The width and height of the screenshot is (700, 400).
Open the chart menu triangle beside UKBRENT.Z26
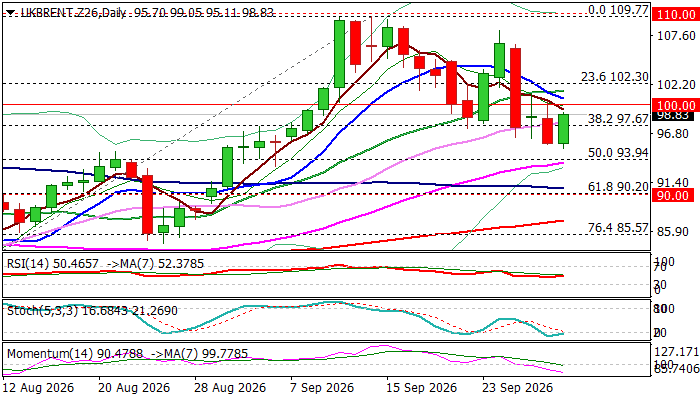(10, 13)
